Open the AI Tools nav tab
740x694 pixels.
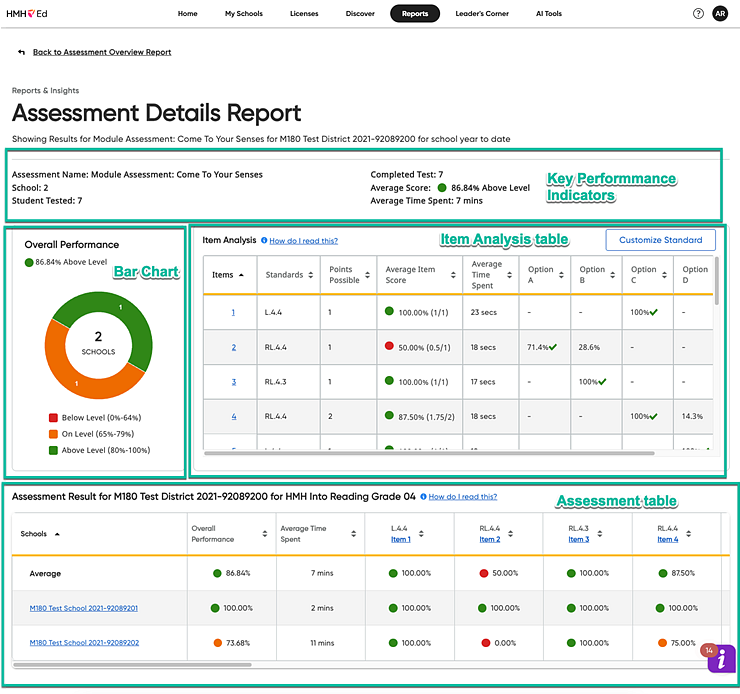[x=549, y=14]
